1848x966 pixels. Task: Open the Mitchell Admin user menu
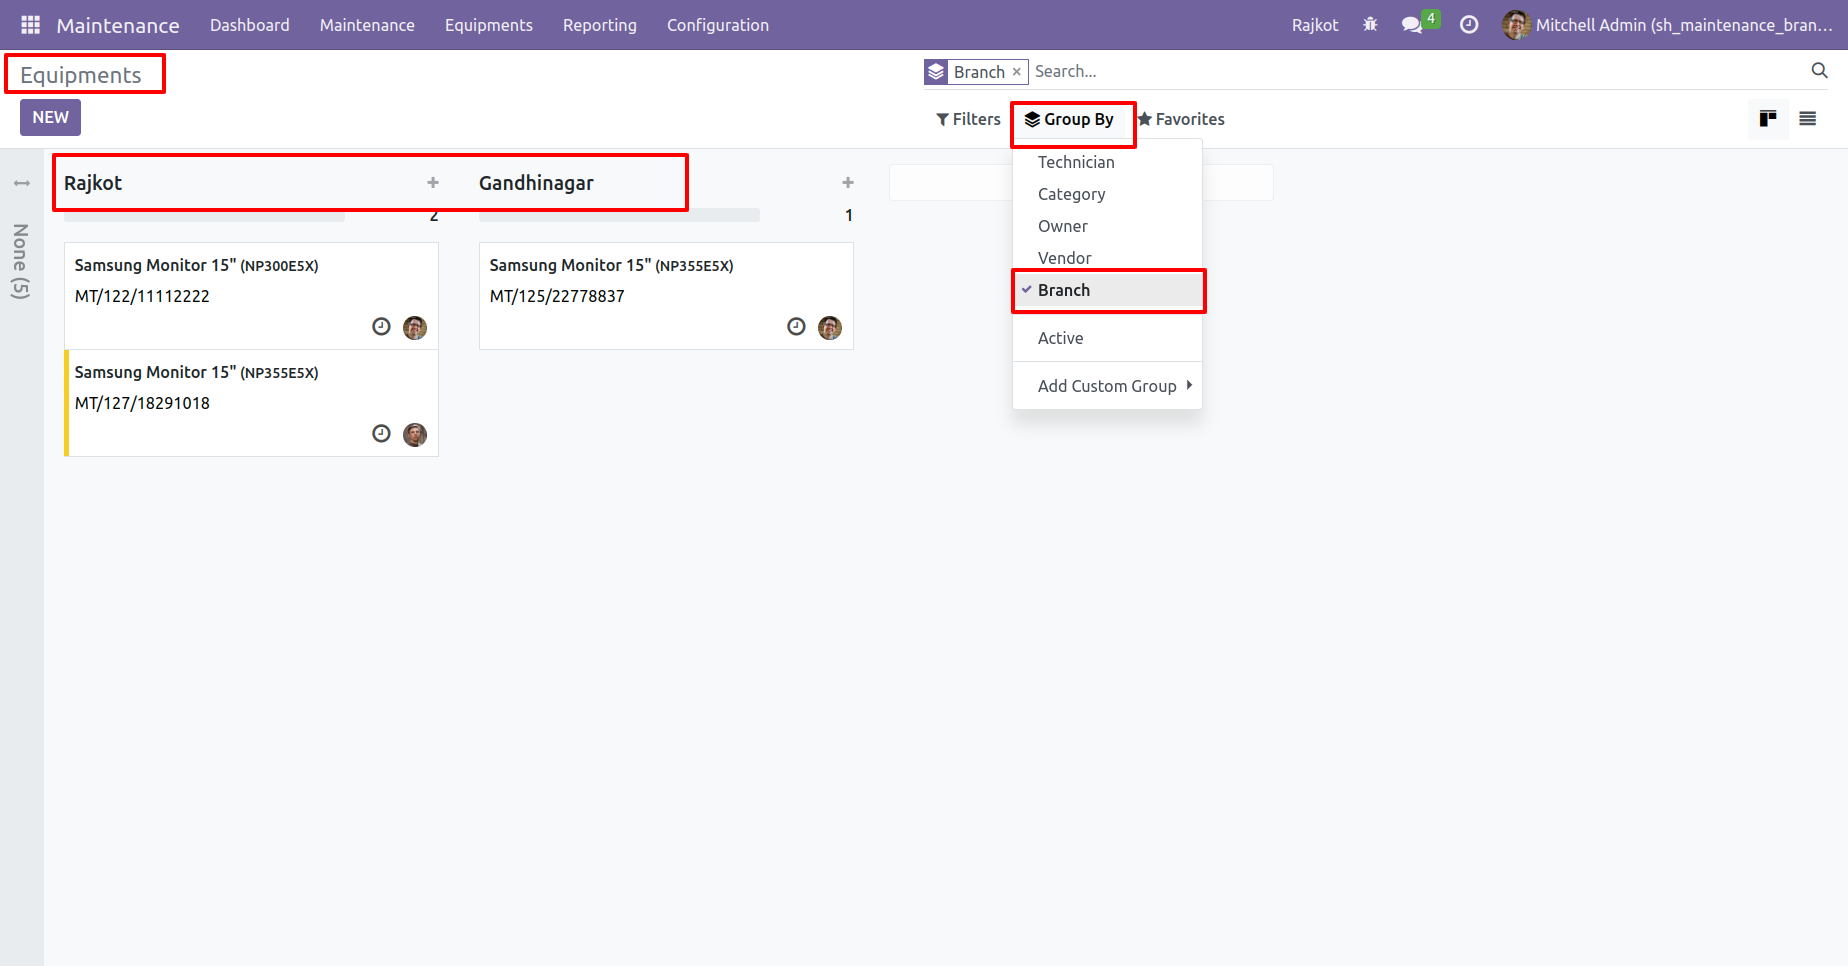click(x=1667, y=25)
